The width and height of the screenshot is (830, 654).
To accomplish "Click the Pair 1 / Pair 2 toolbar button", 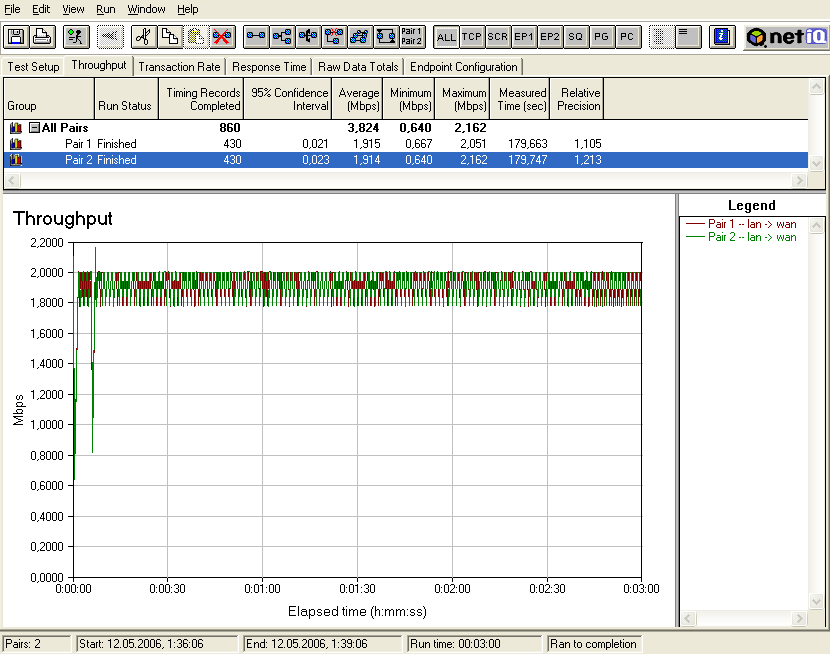I will pyautogui.click(x=412, y=37).
